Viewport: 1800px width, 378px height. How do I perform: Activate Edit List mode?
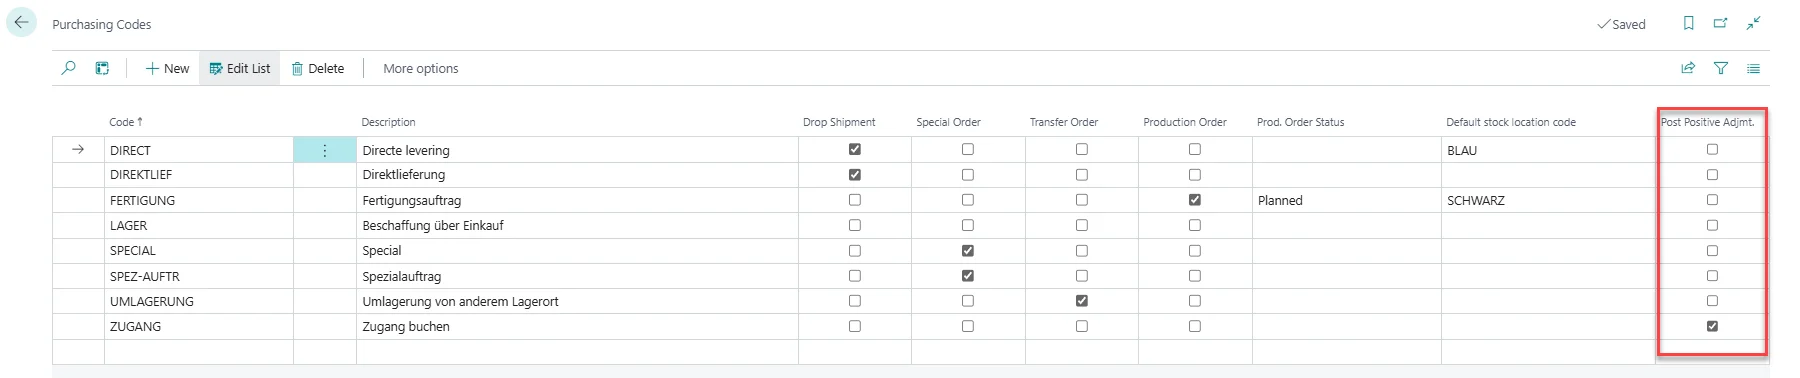[240, 68]
